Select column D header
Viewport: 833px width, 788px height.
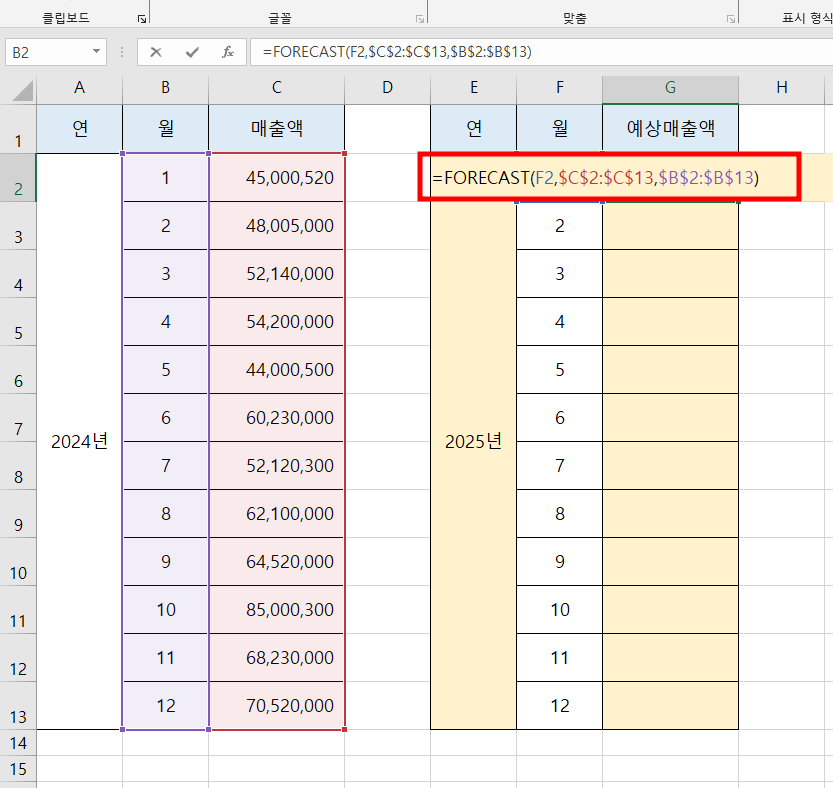coord(387,88)
